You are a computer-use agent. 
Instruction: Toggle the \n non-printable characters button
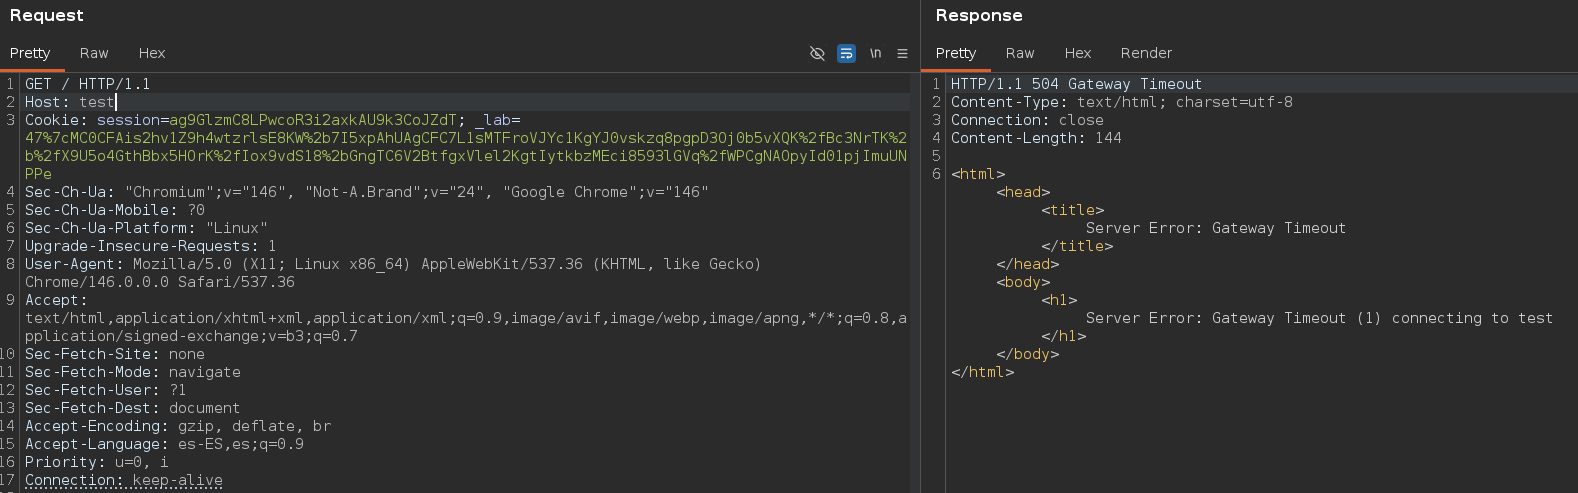click(875, 53)
